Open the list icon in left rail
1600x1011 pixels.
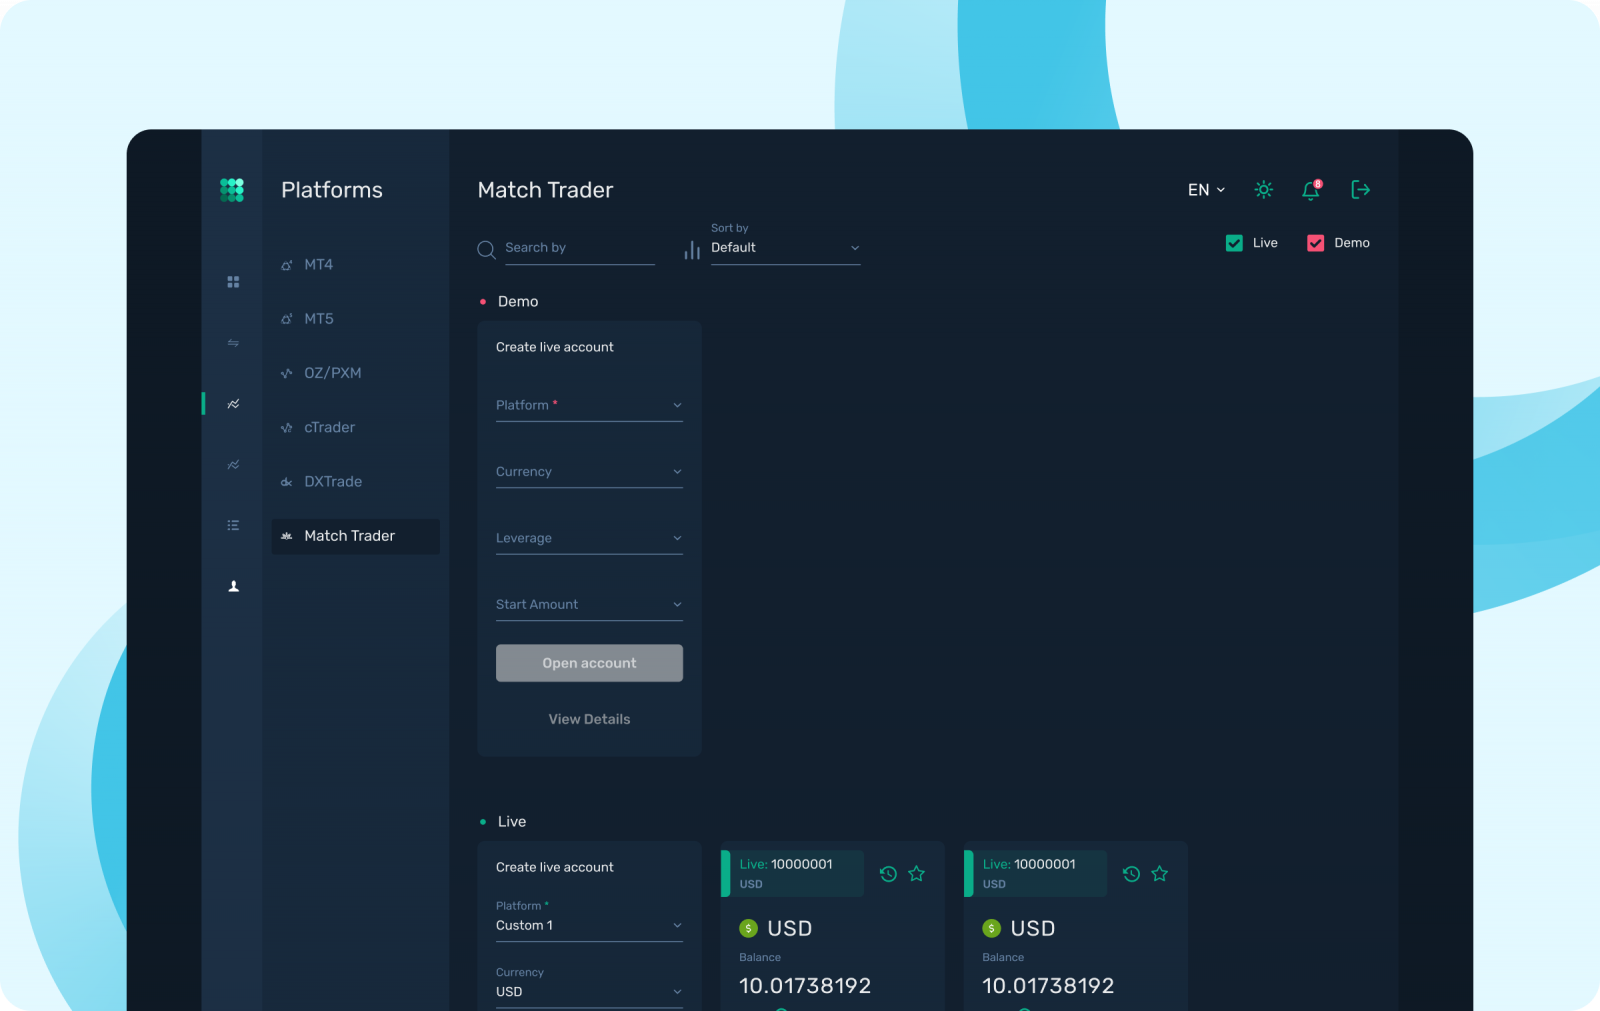point(233,525)
